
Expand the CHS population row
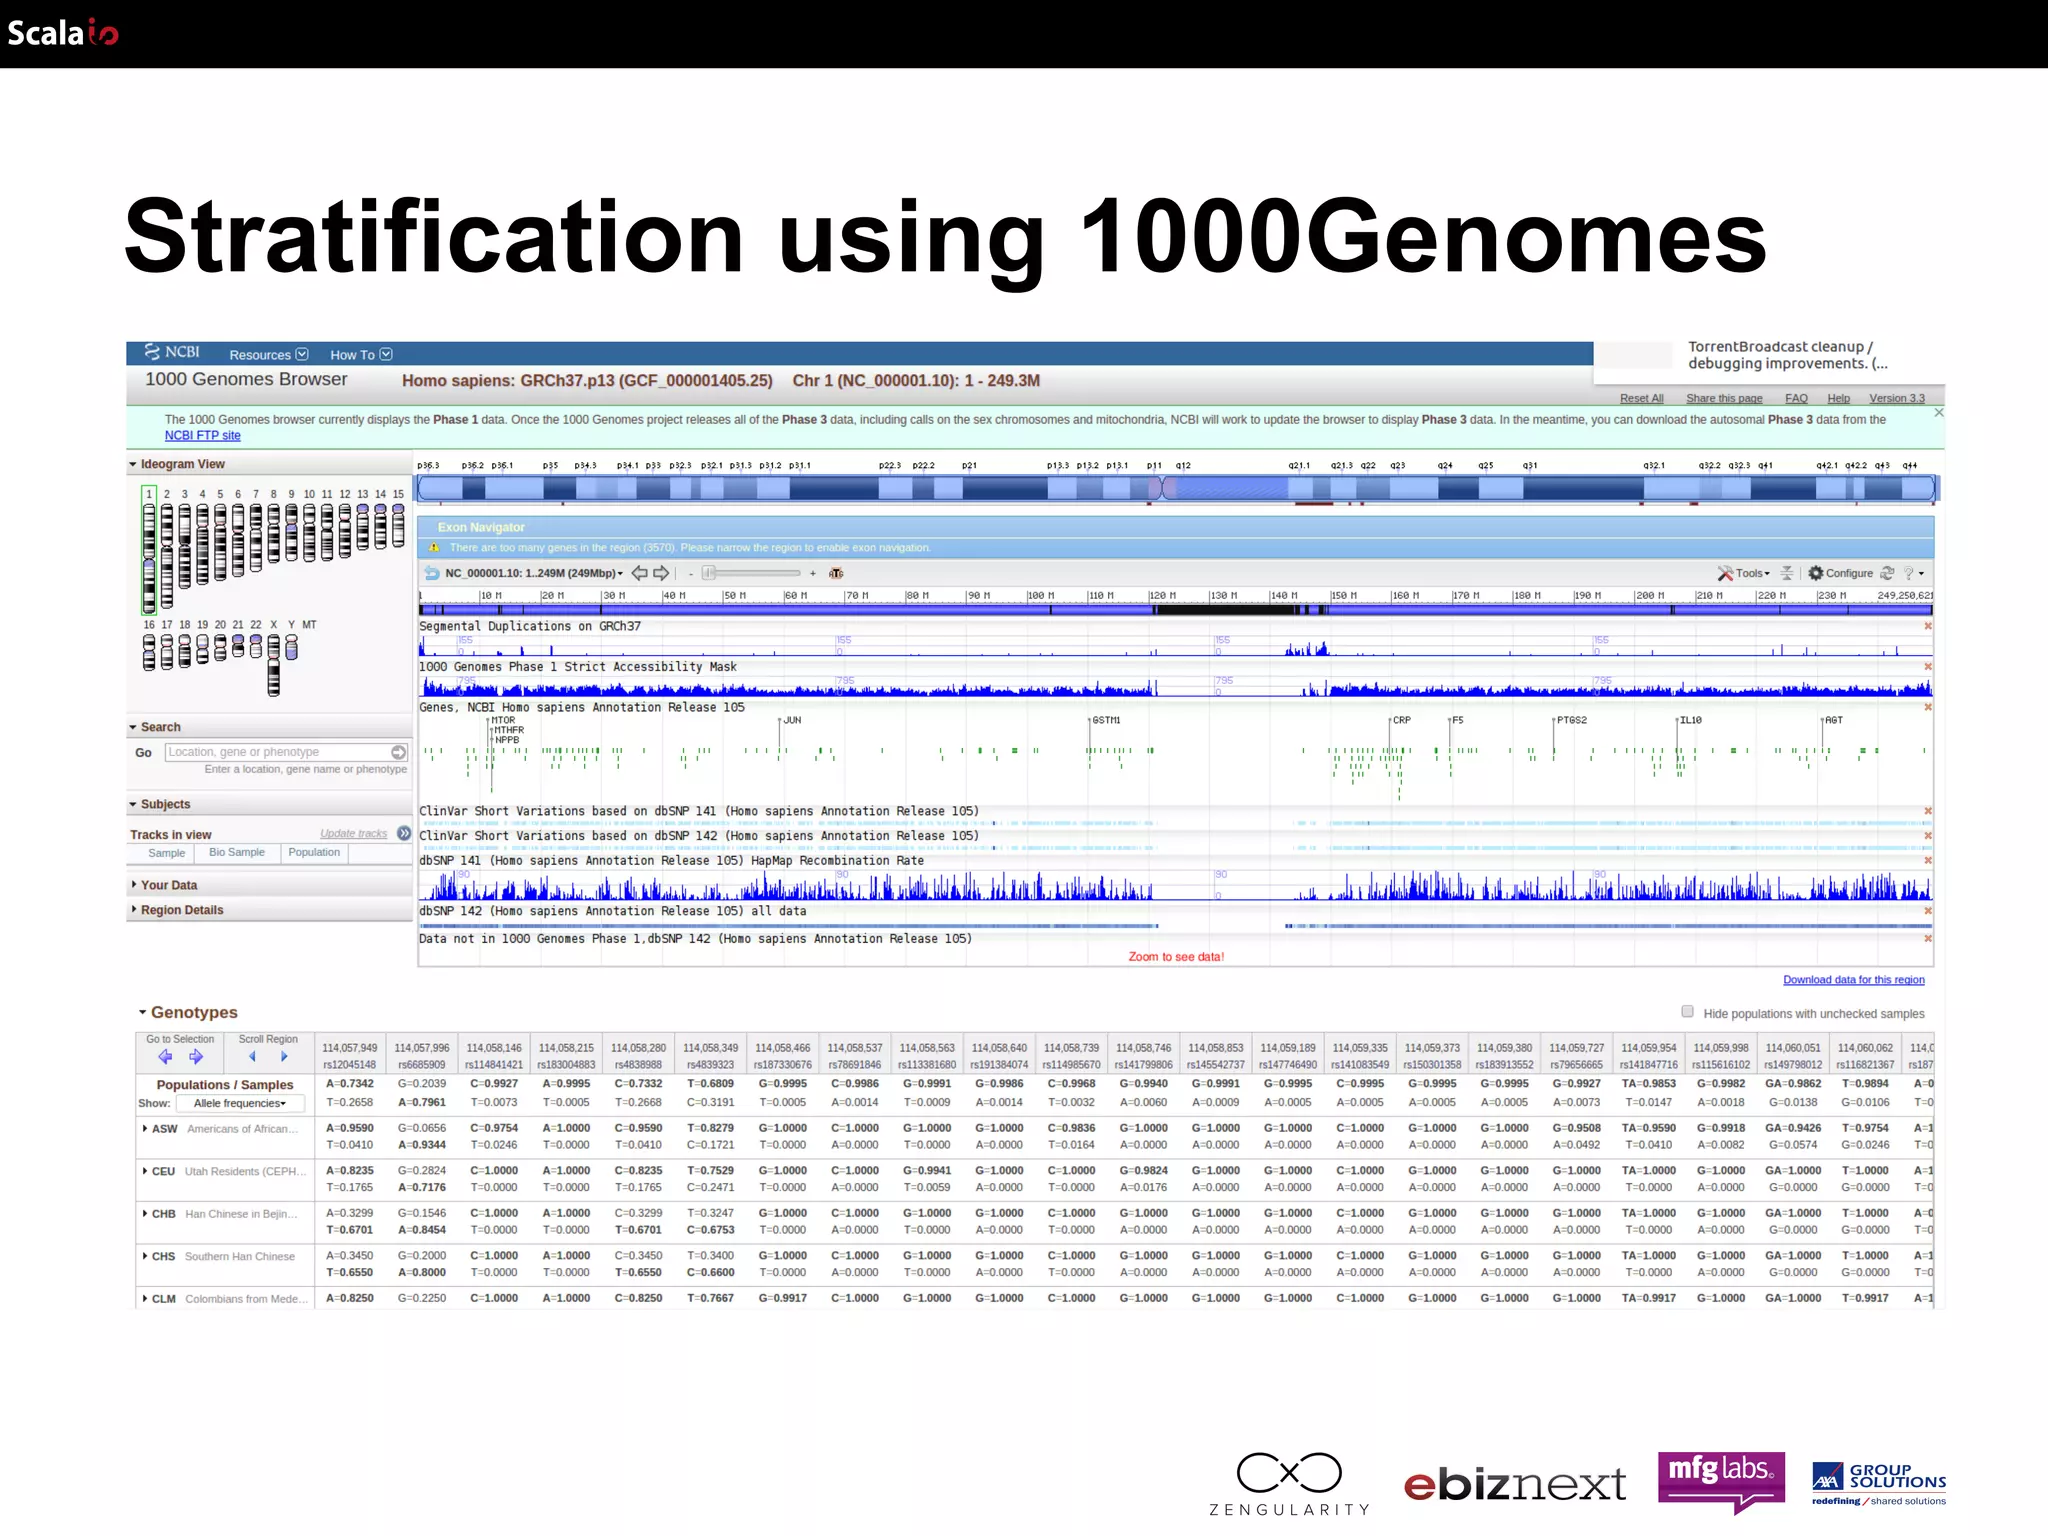pos(145,1256)
